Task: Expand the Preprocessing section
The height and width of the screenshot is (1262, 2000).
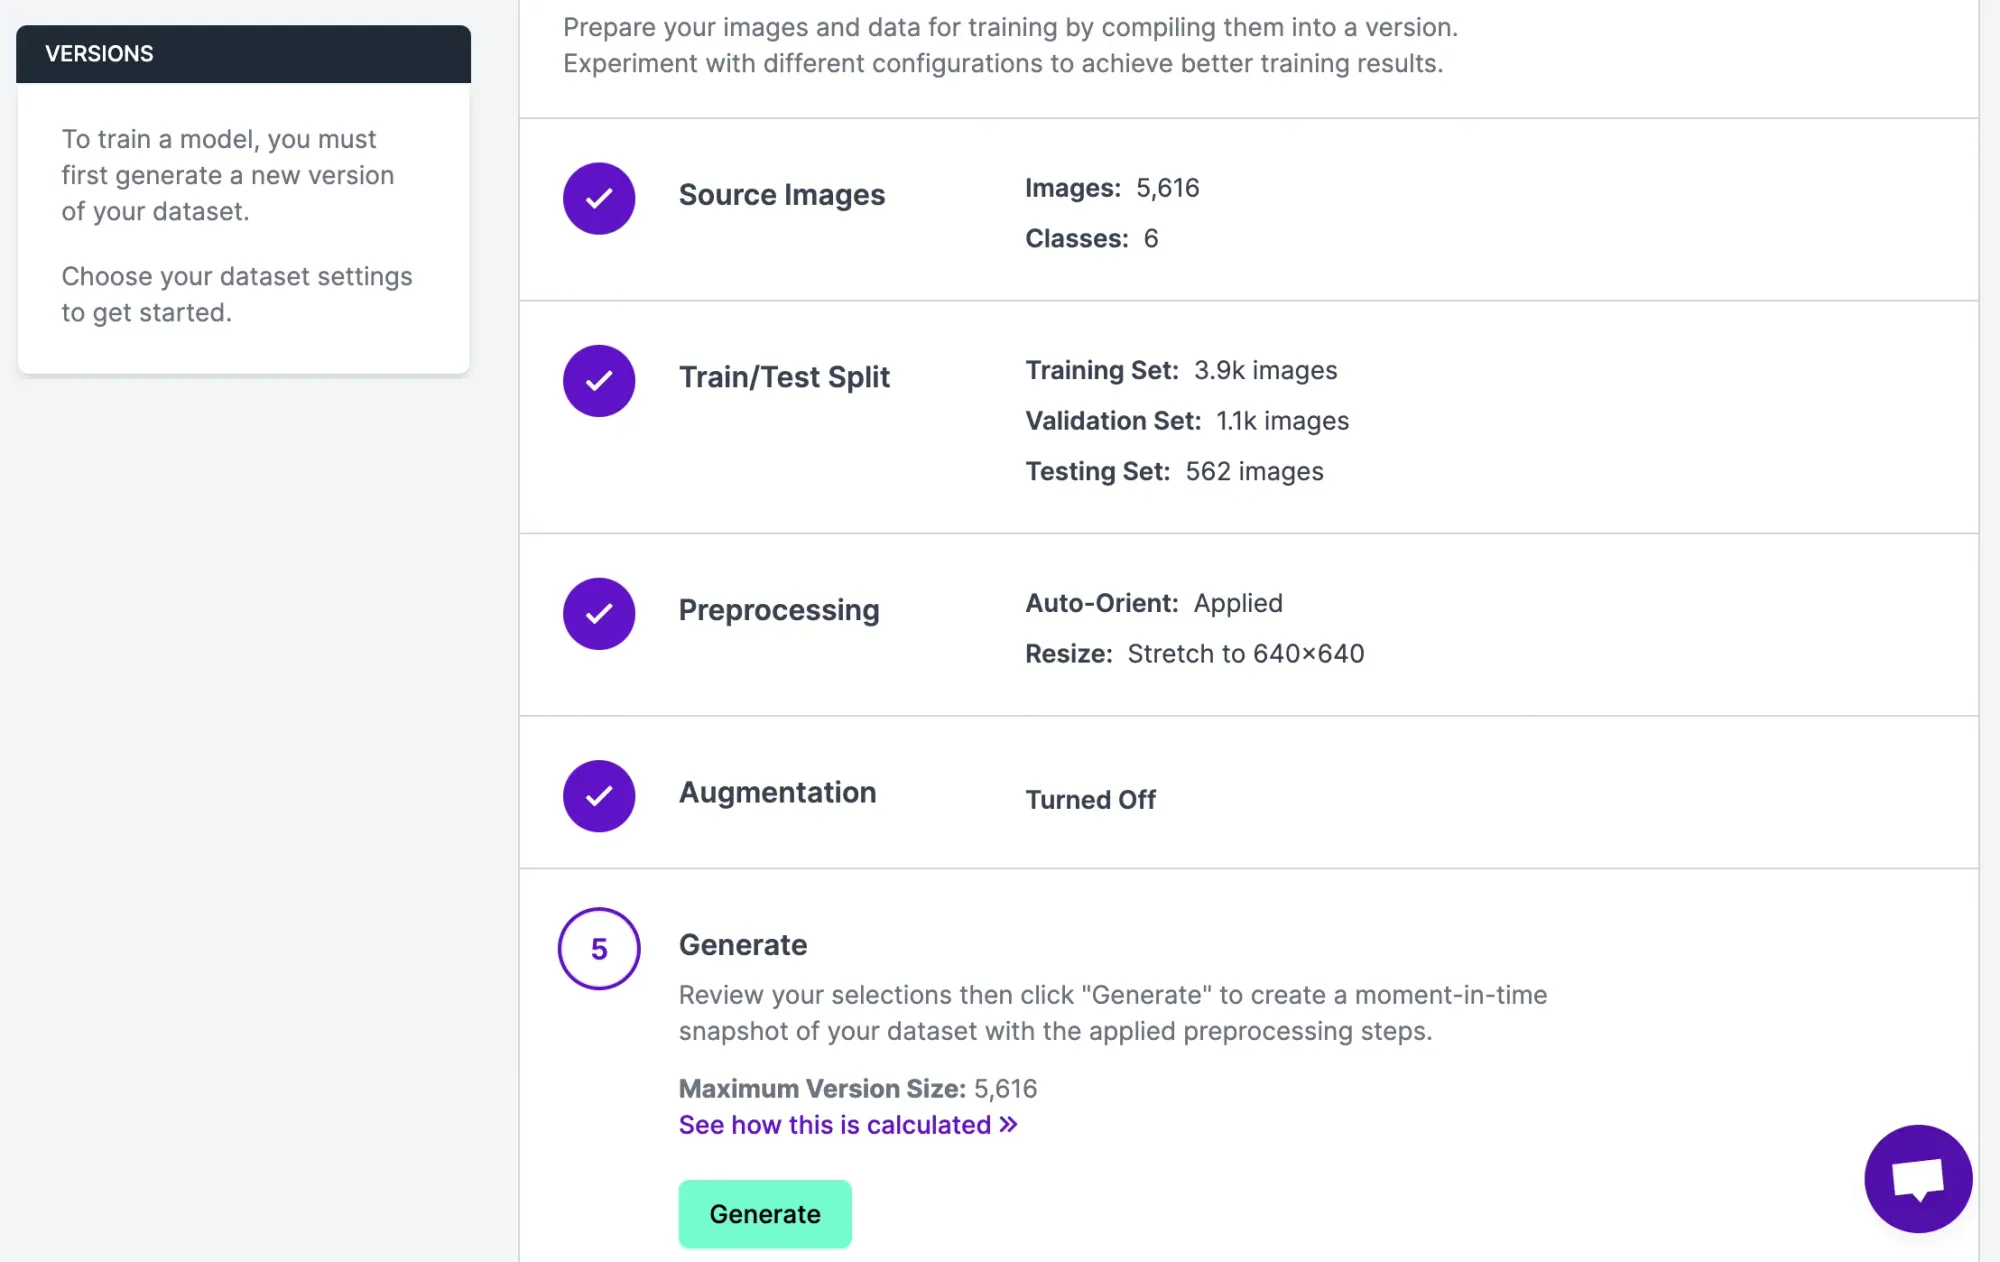Action: point(778,610)
